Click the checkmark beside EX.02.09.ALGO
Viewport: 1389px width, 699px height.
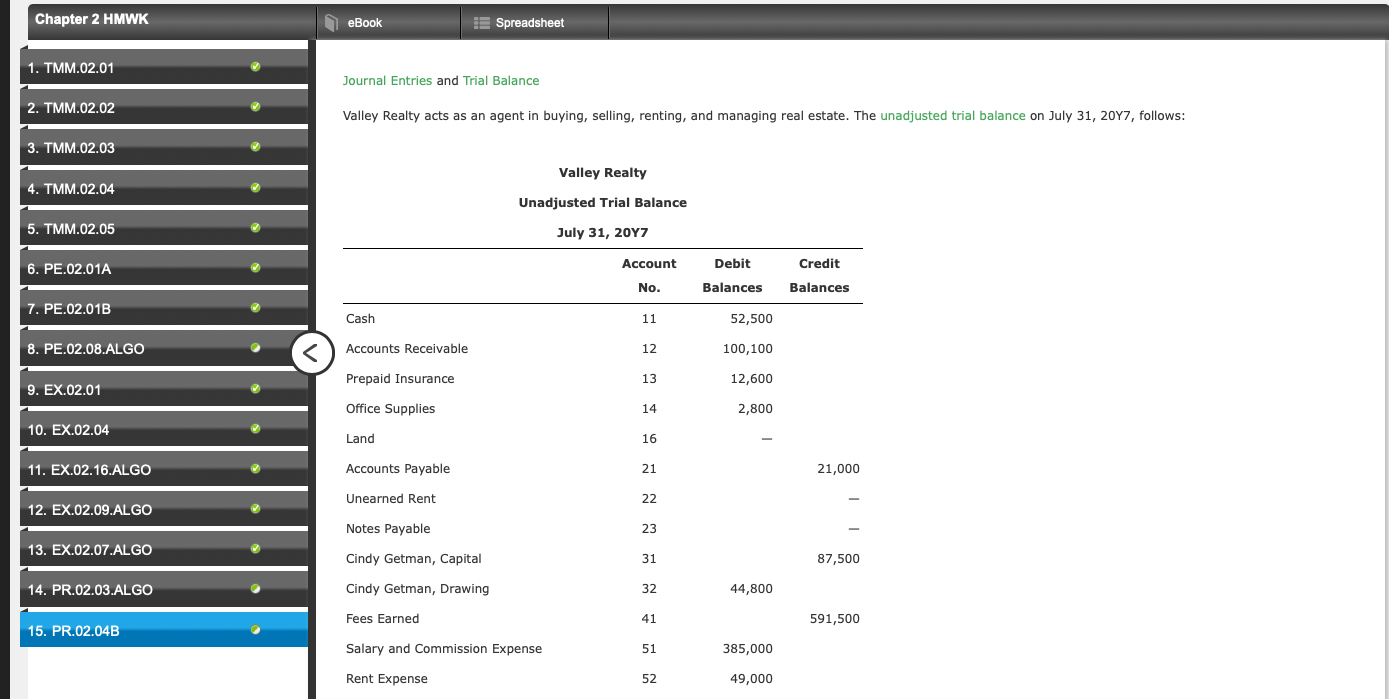click(x=256, y=510)
